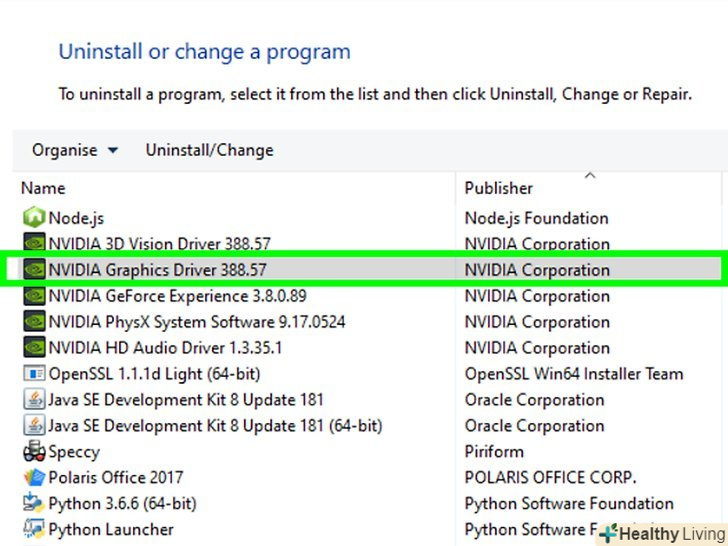This screenshot has width=728, height=546.
Task: Click the Piriform publisher cell
Action: [494, 452]
